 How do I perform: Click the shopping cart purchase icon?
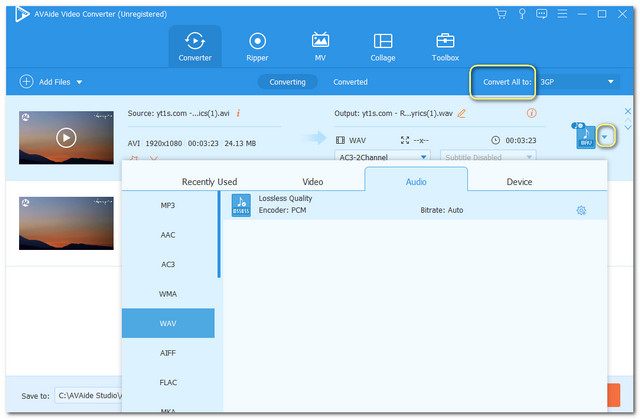point(501,14)
